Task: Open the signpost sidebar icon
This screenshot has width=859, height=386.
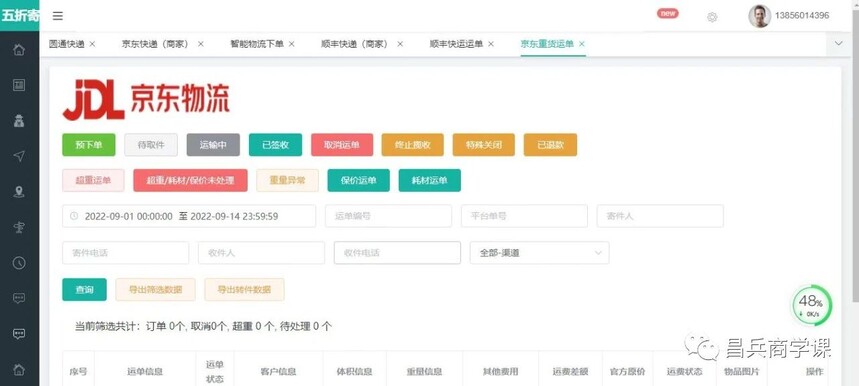Action: pos(19,227)
